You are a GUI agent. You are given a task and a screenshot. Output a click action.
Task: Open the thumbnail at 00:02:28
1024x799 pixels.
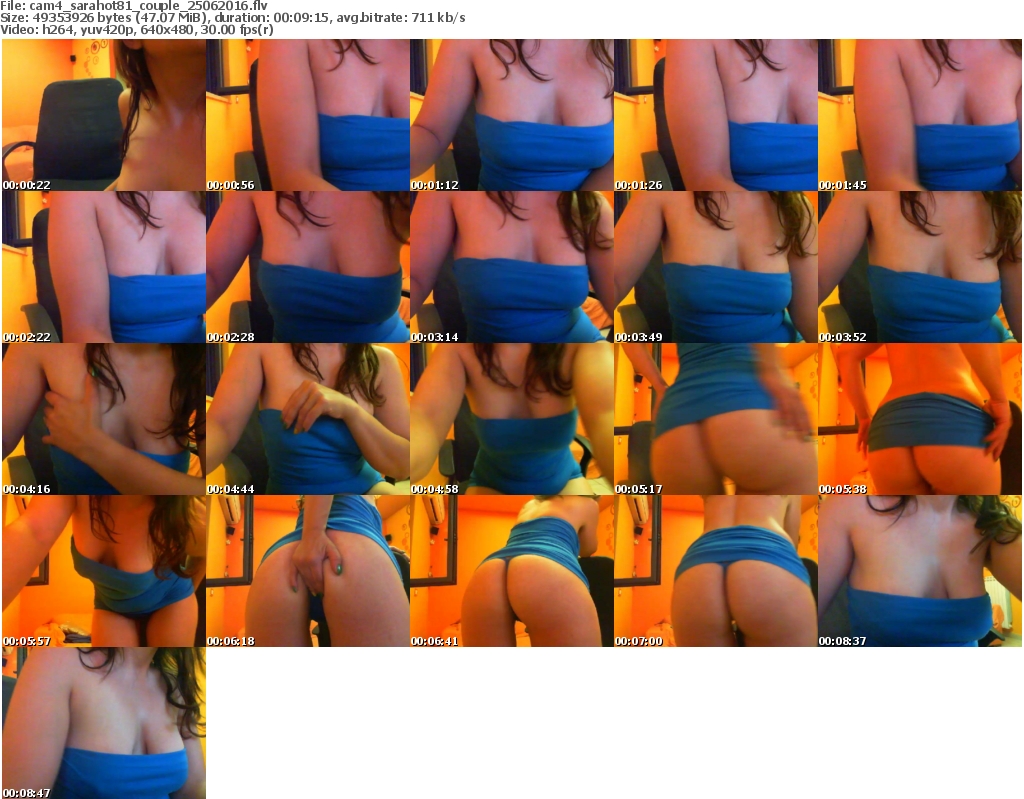tap(308, 267)
